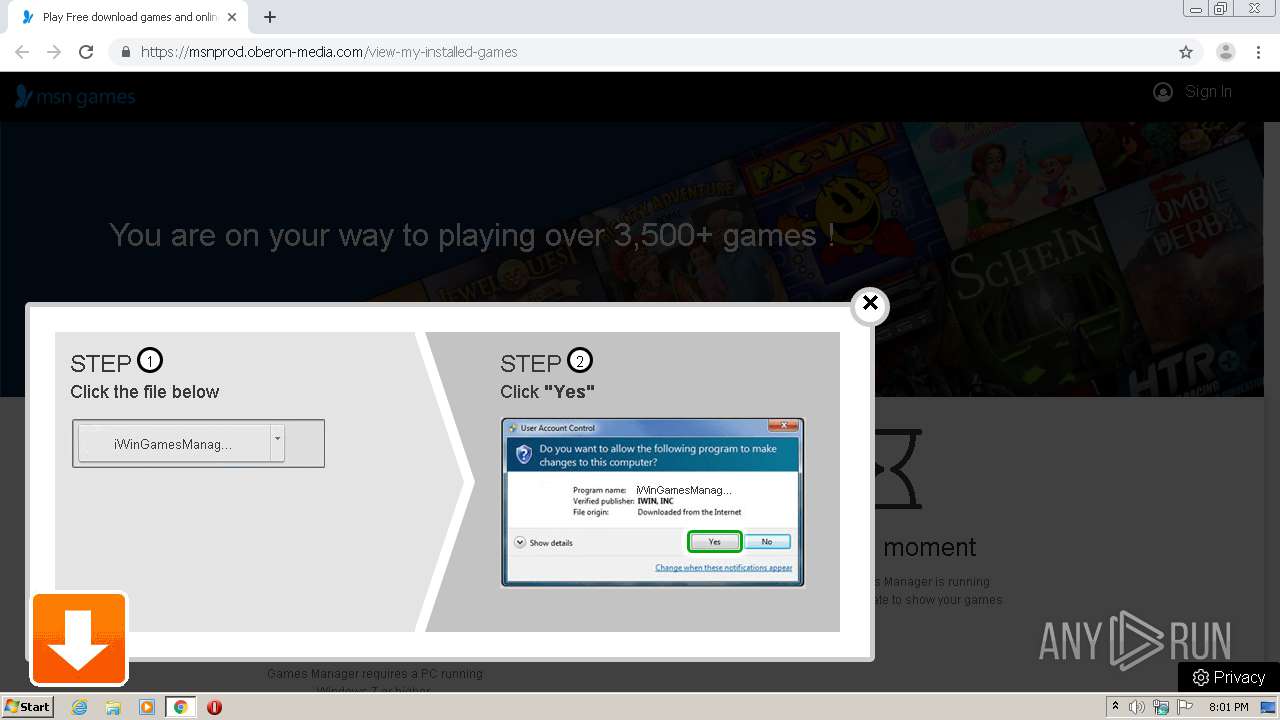Switch to Chrome taskbar button
Image resolution: width=1280 pixels, height=720 pixels.
coord(180,707)
